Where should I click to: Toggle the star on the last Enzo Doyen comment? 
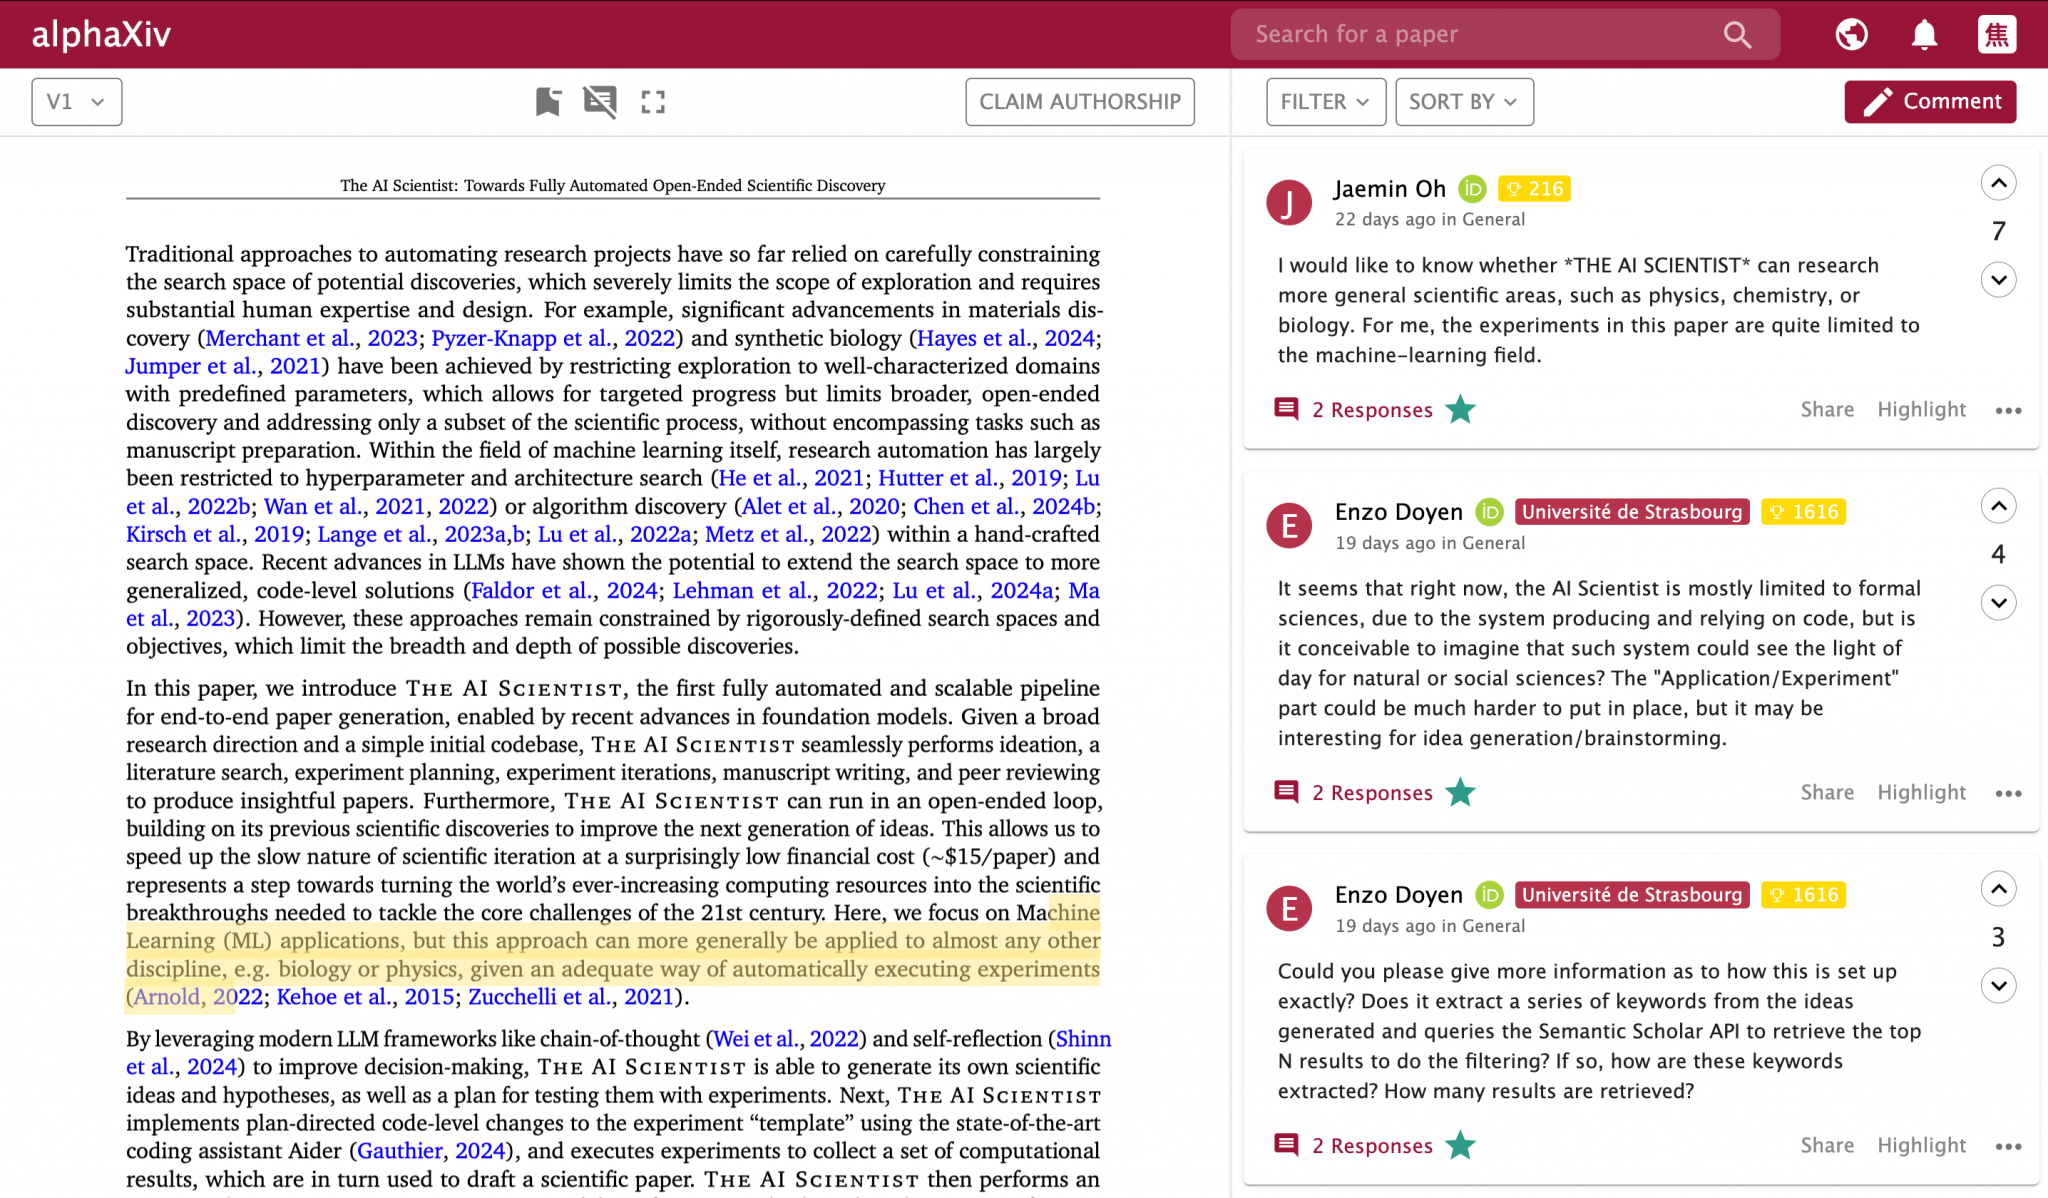[1461, 1145]
